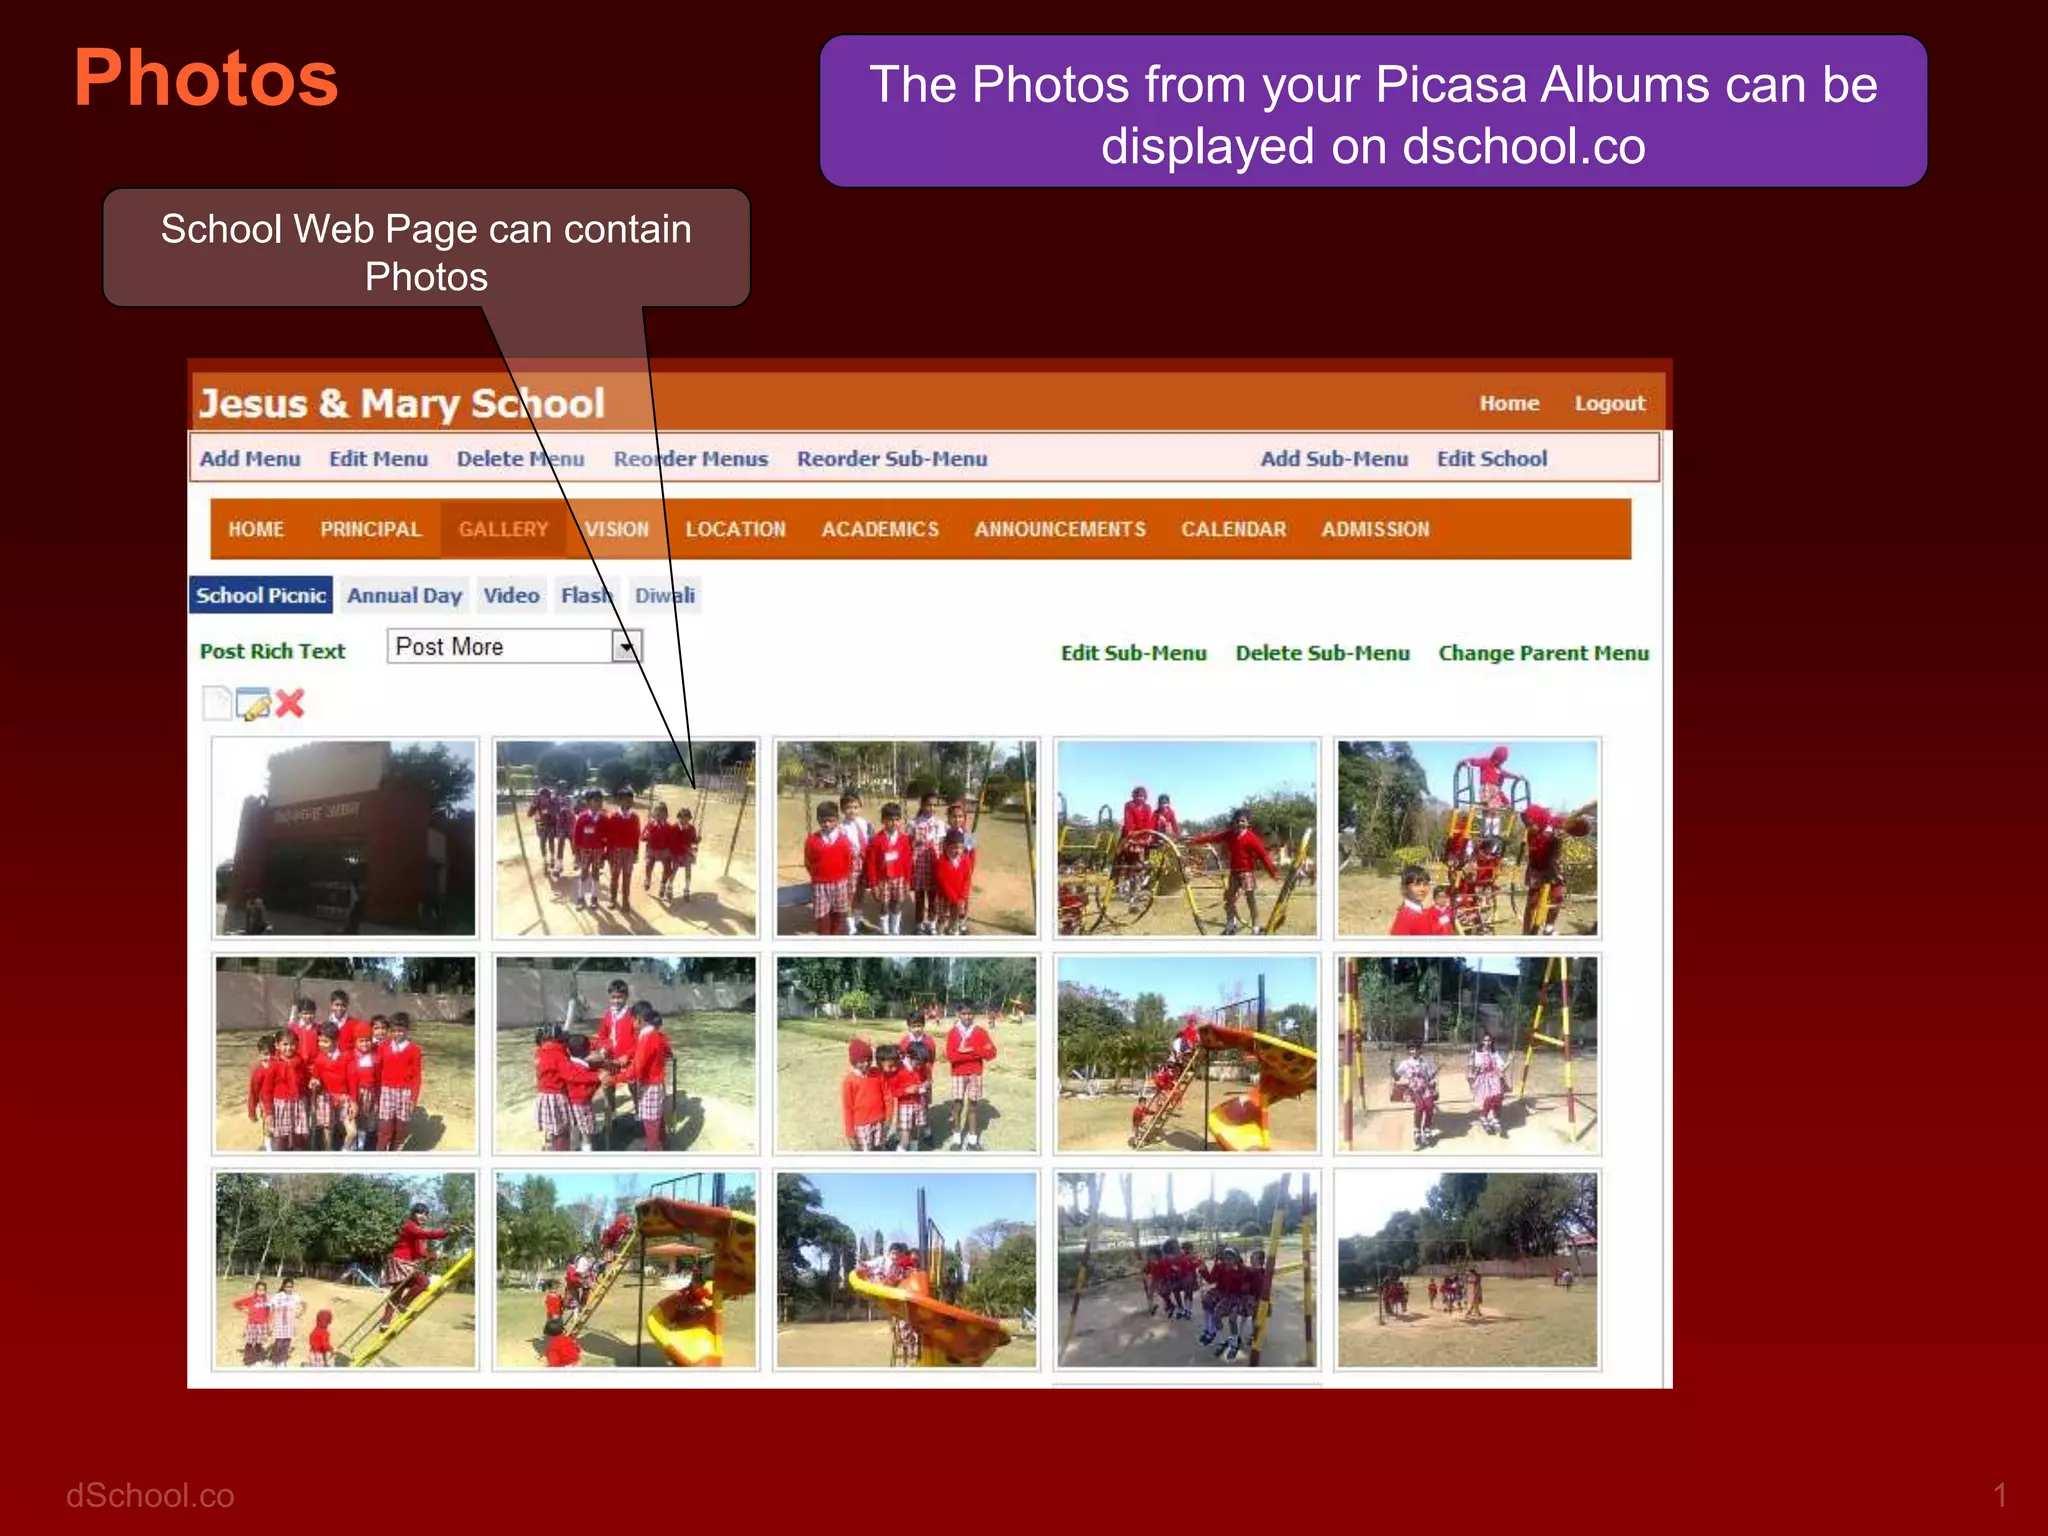Click the red X delete icon
2048x1536 pixels.
pyautogui.click(x=290, y=703)
